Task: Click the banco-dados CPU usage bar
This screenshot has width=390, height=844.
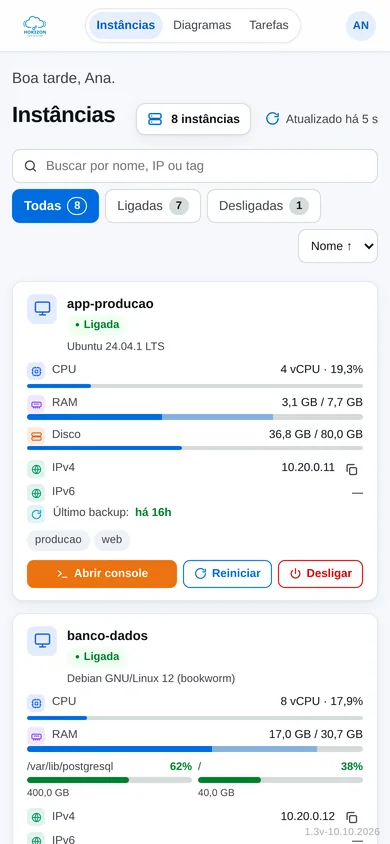Action: pyautogui.click(x=195, y=718)
